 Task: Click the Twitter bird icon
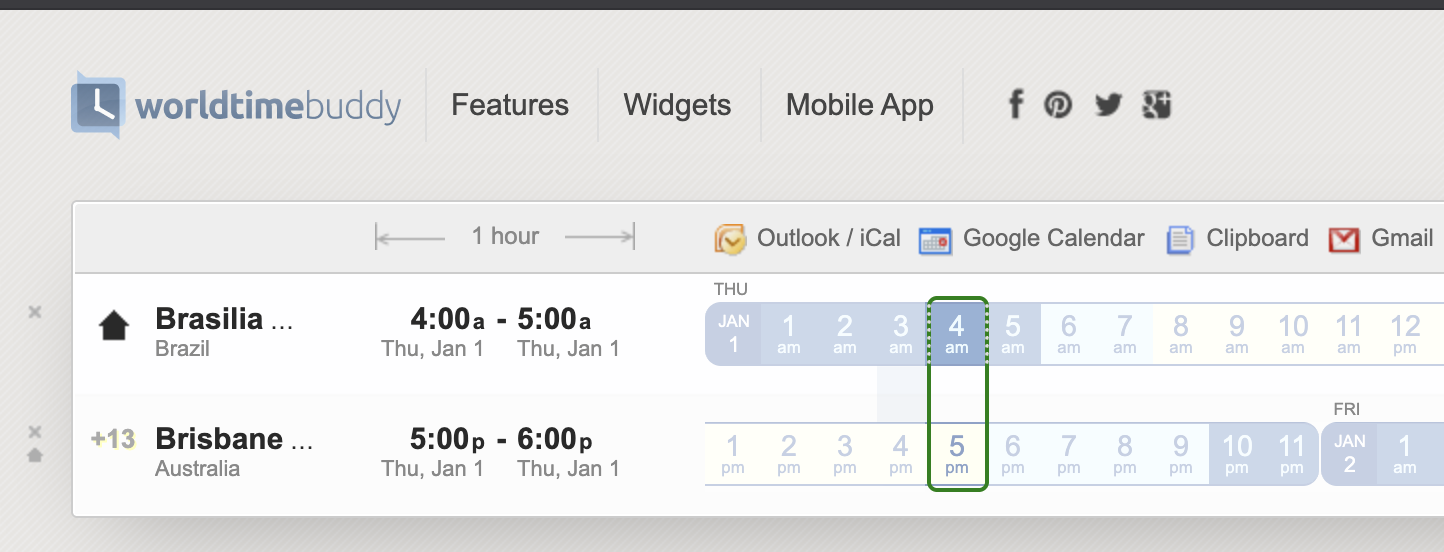1108,104
